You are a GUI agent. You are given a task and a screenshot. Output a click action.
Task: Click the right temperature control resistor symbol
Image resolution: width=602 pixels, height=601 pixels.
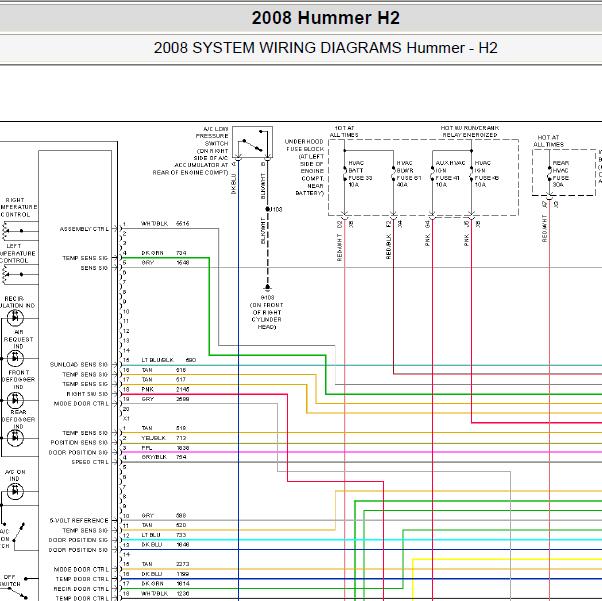tap(5, 231)
